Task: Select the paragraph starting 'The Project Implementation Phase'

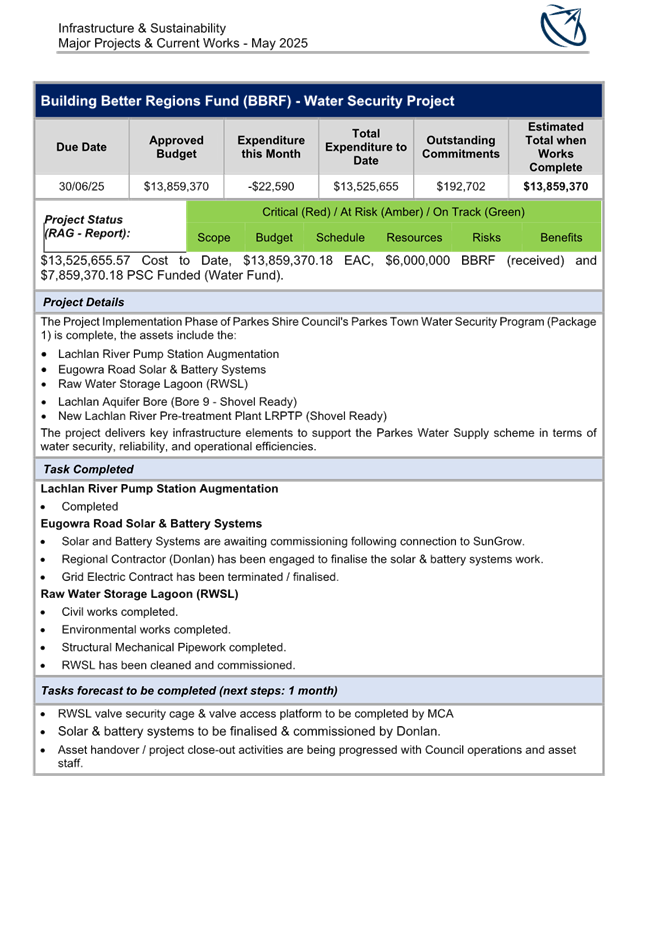Action: pos(319,329)
